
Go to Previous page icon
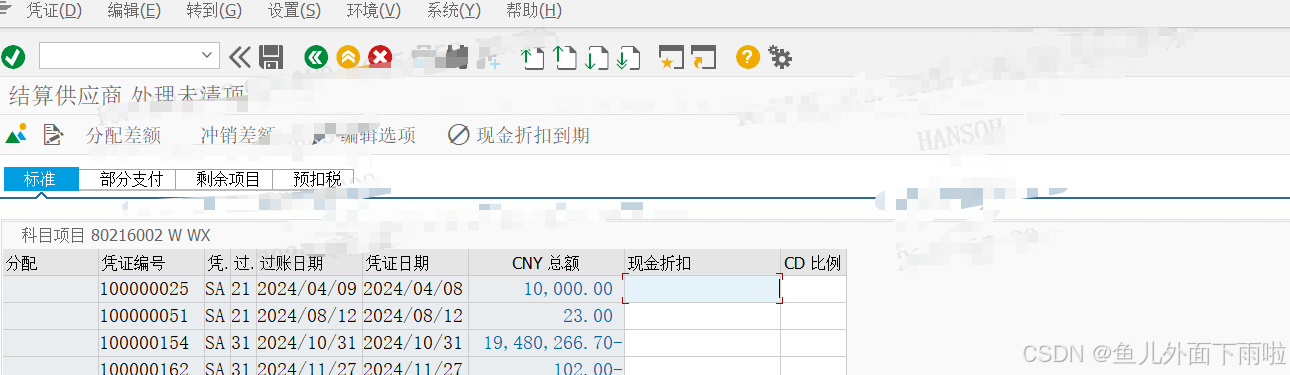click(565, 58)
